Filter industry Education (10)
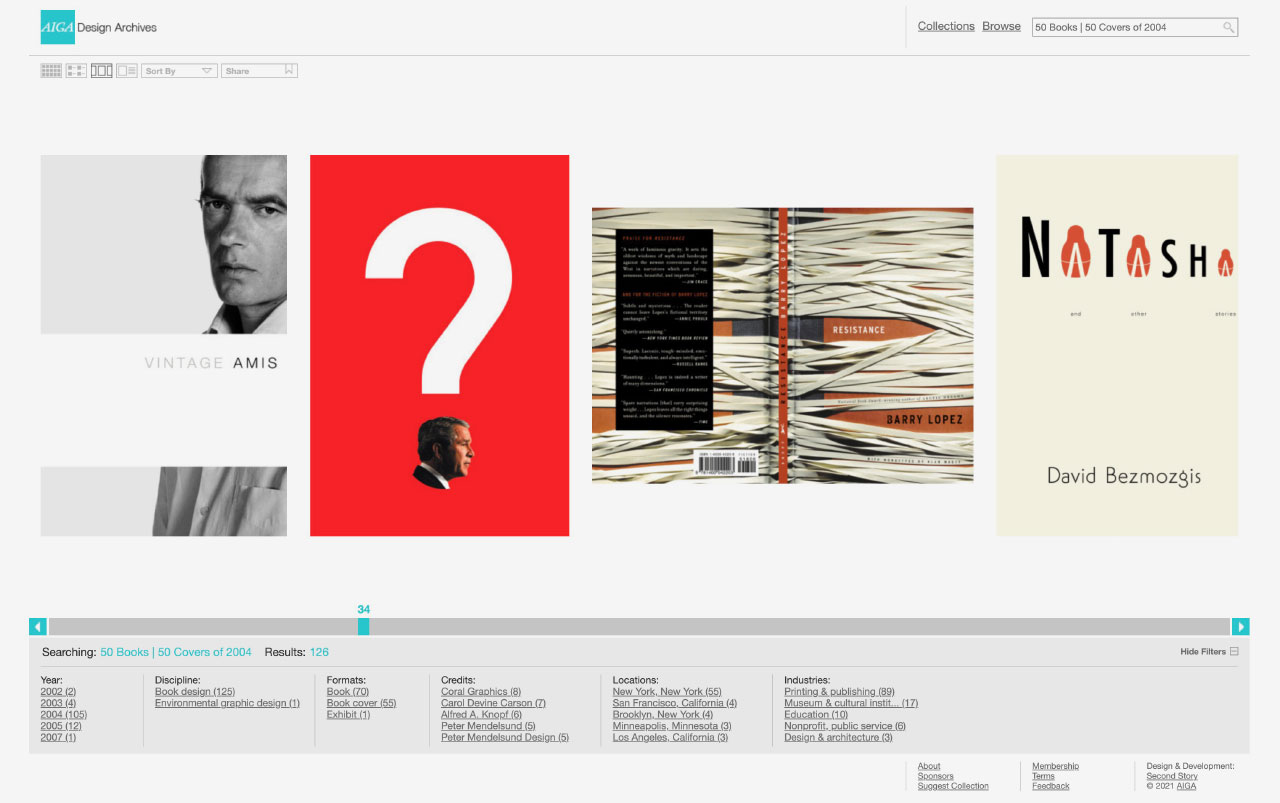The width and height of the screenshot is (1280, 803). (x=816, y=715)
